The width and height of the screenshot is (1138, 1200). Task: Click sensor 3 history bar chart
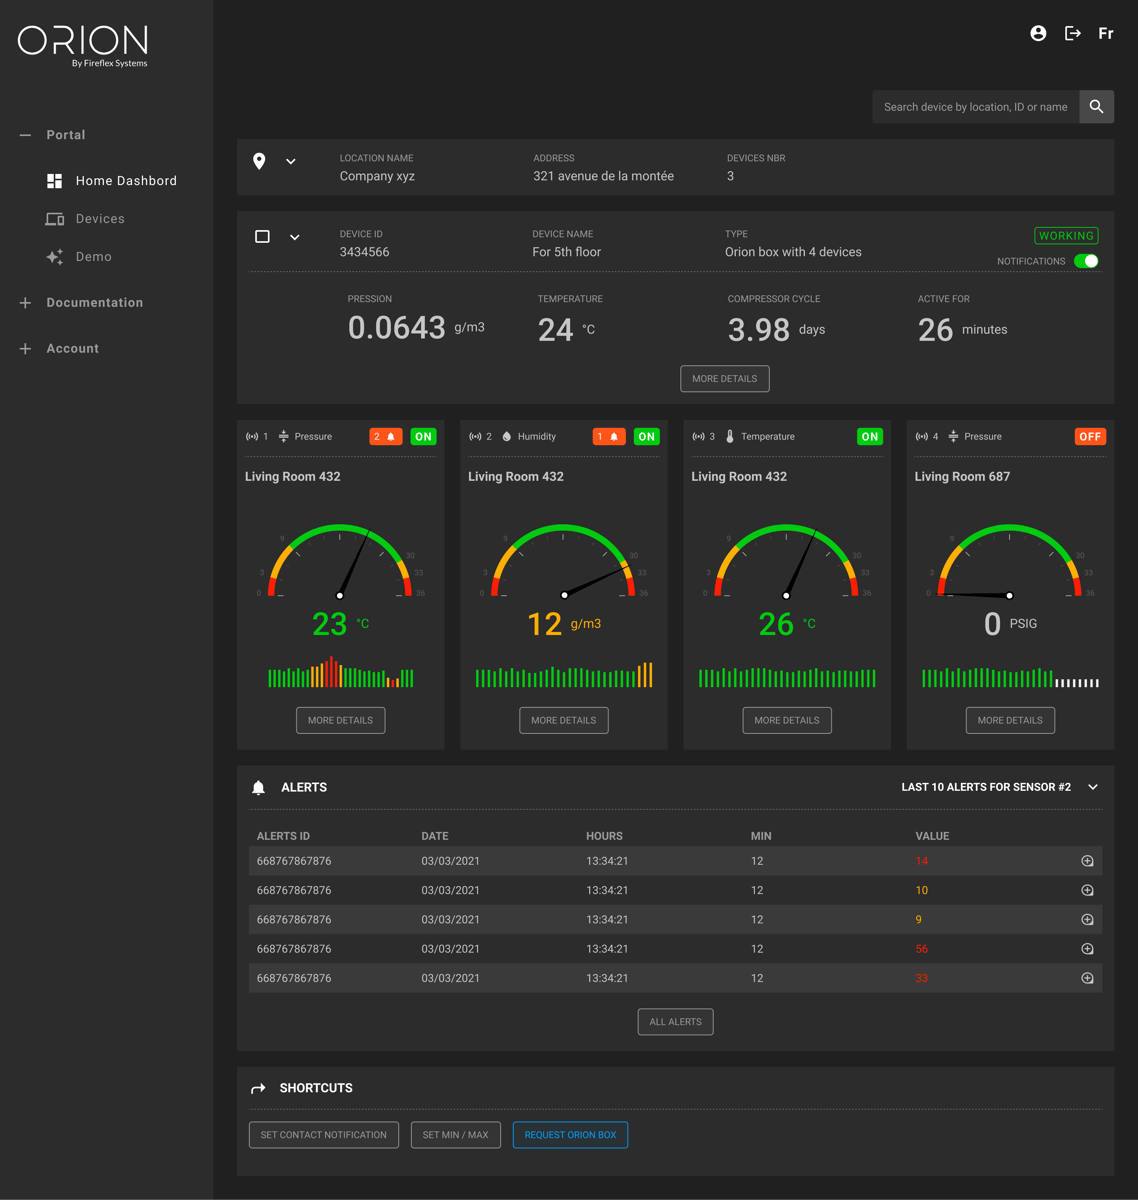pos(787,678)
